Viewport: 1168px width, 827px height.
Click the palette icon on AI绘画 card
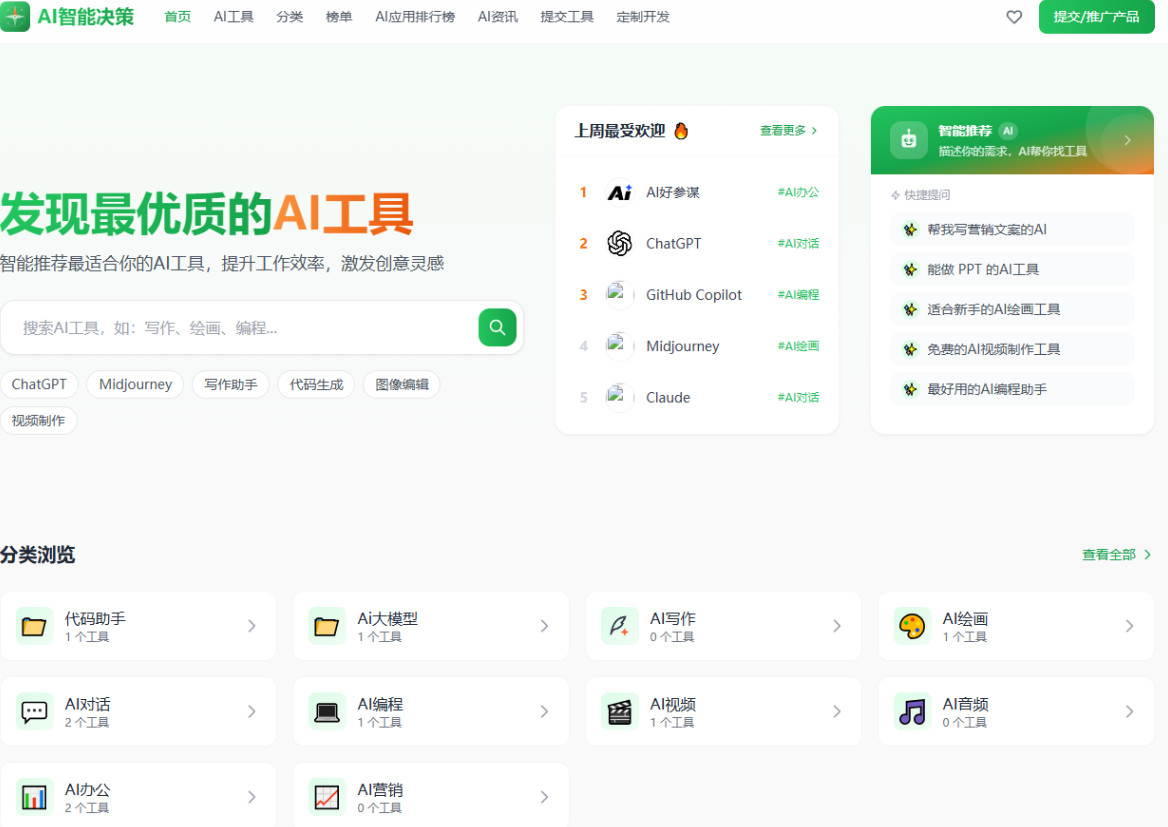pos(912,625)
